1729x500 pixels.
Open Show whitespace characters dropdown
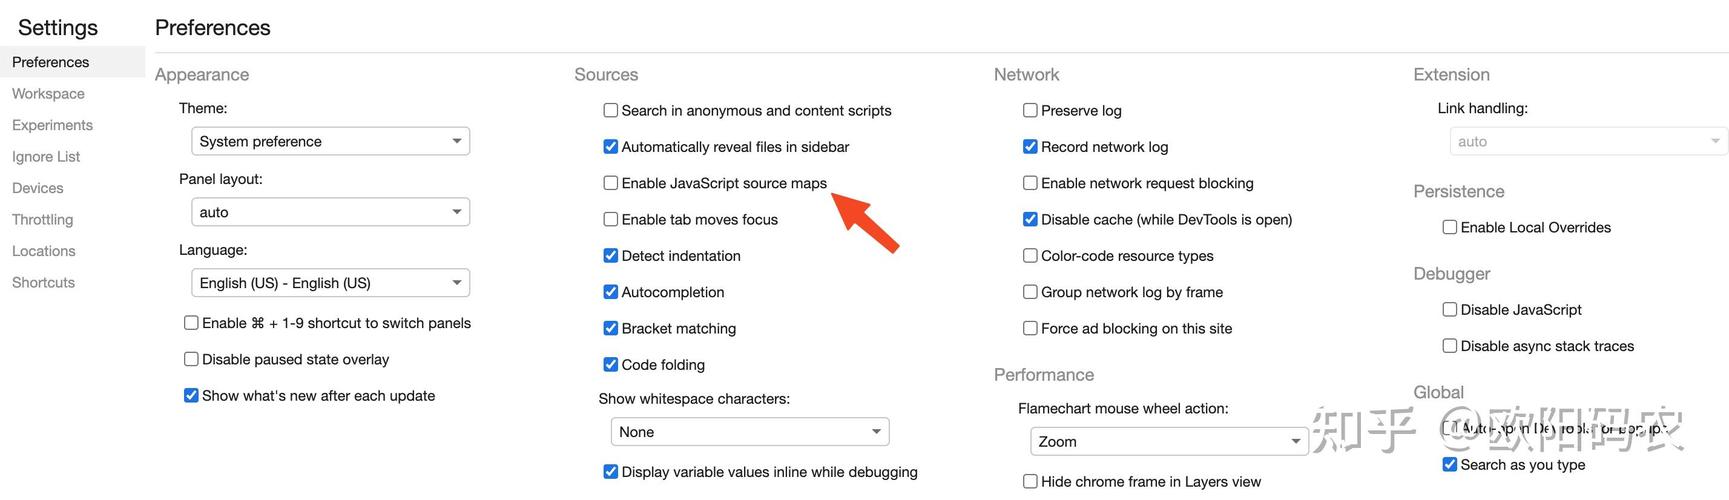point(749,432)
